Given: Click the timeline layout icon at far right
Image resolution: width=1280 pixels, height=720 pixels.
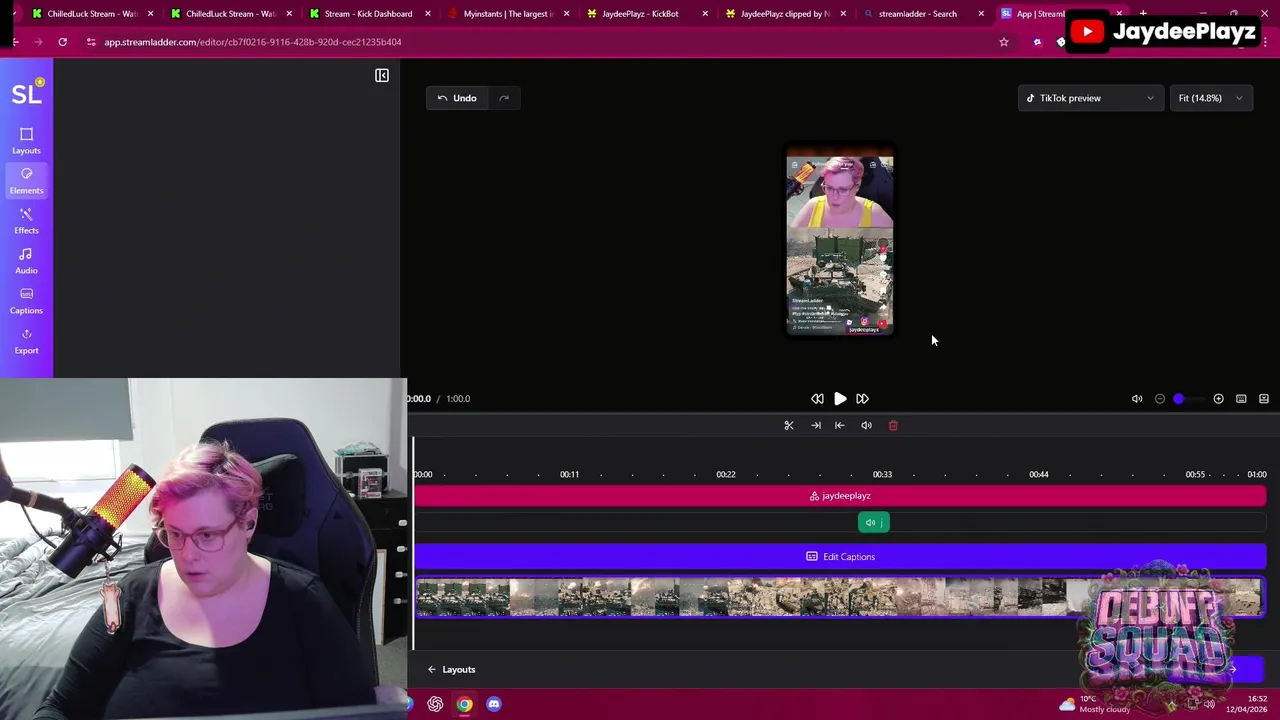Looking at the screenshot, I should point(1264,399).
